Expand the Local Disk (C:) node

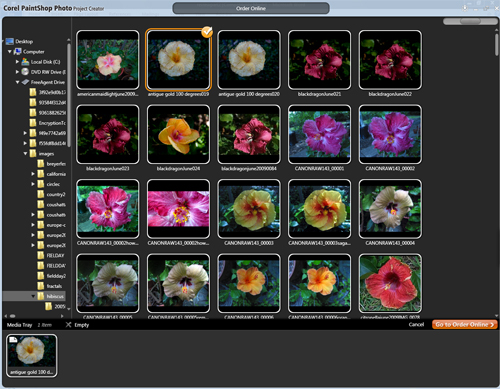point(17,62)
